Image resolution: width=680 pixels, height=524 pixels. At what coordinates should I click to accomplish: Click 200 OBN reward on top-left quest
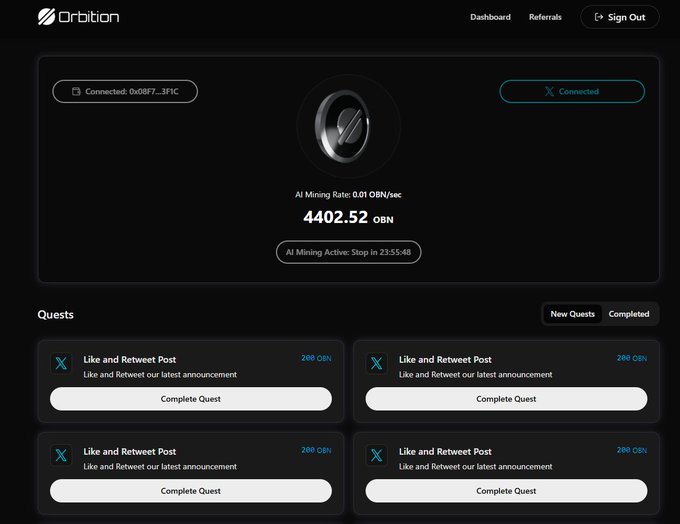coord(316,358)
